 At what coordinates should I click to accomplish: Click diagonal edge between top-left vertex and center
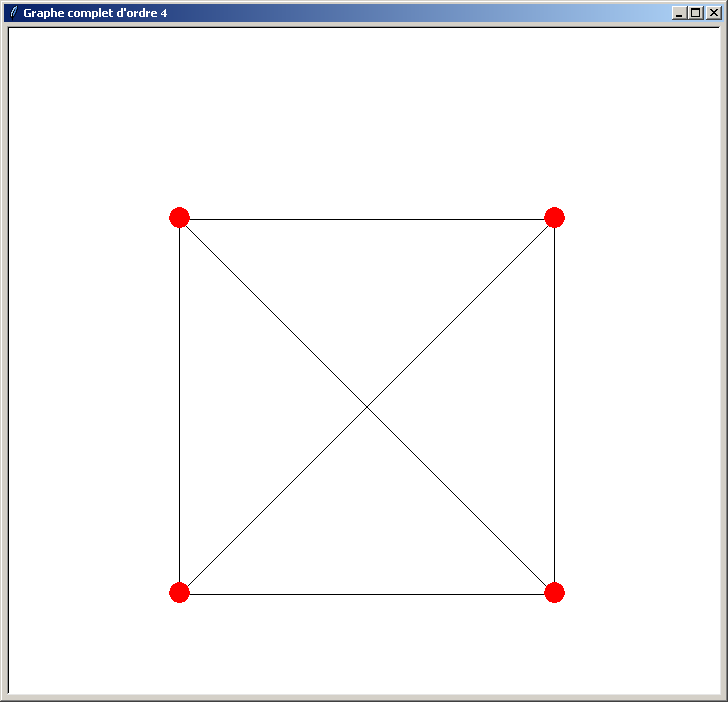tap(273, 313)
